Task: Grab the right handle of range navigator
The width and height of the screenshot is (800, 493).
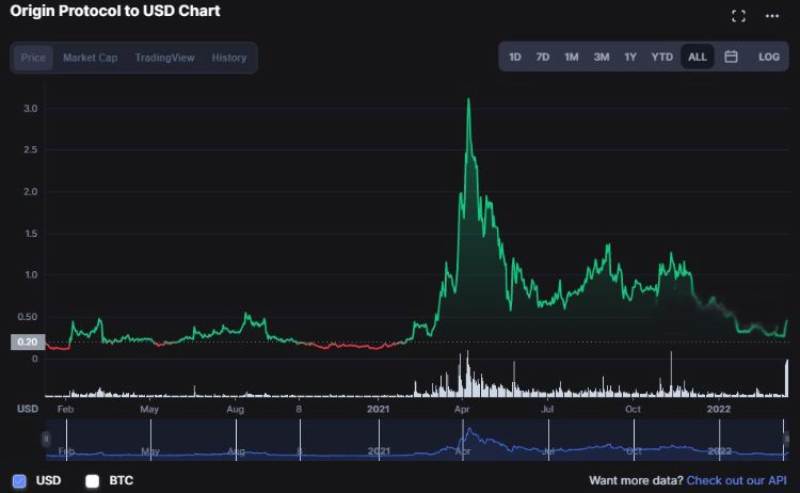Action: coord(786,438)
